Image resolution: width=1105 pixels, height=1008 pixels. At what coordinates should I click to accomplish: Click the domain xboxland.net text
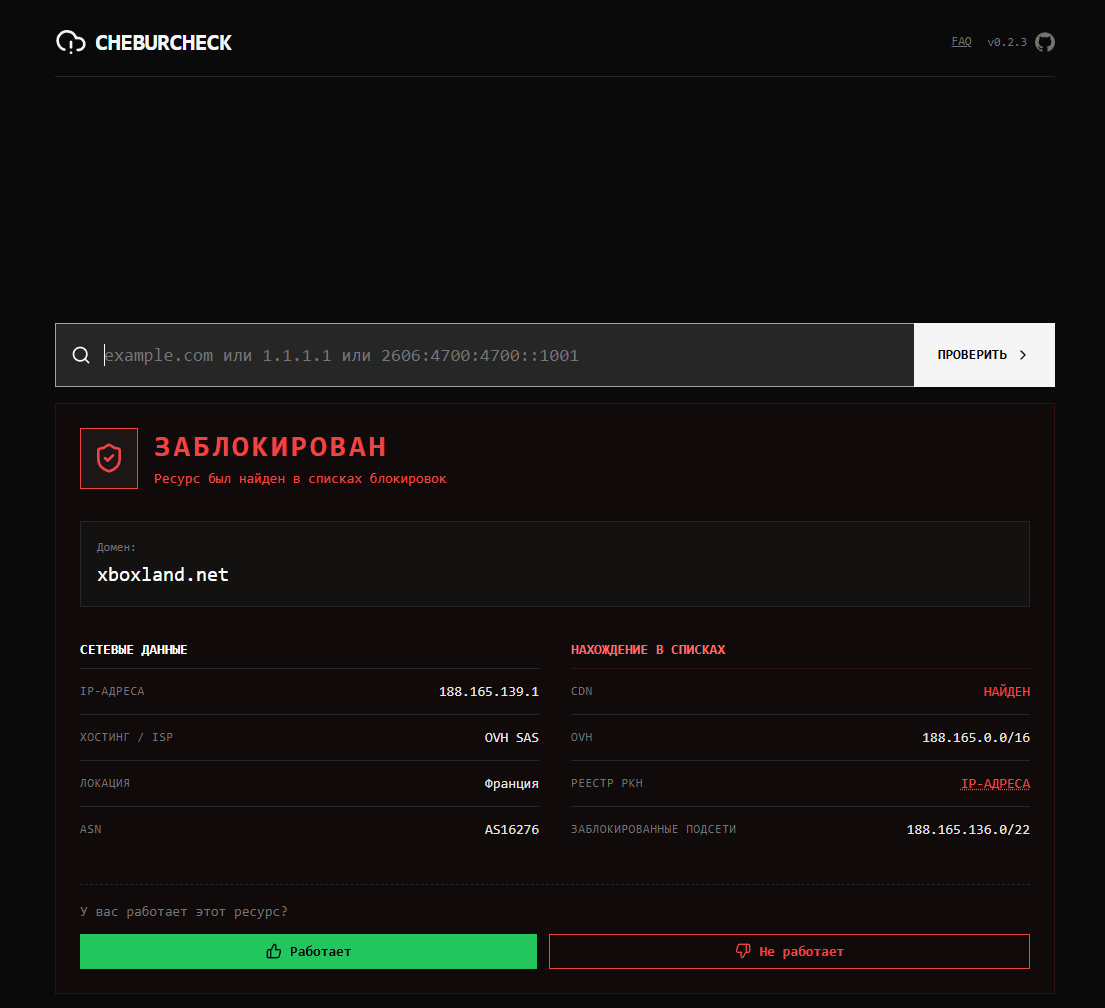click(x=163, y=574)
